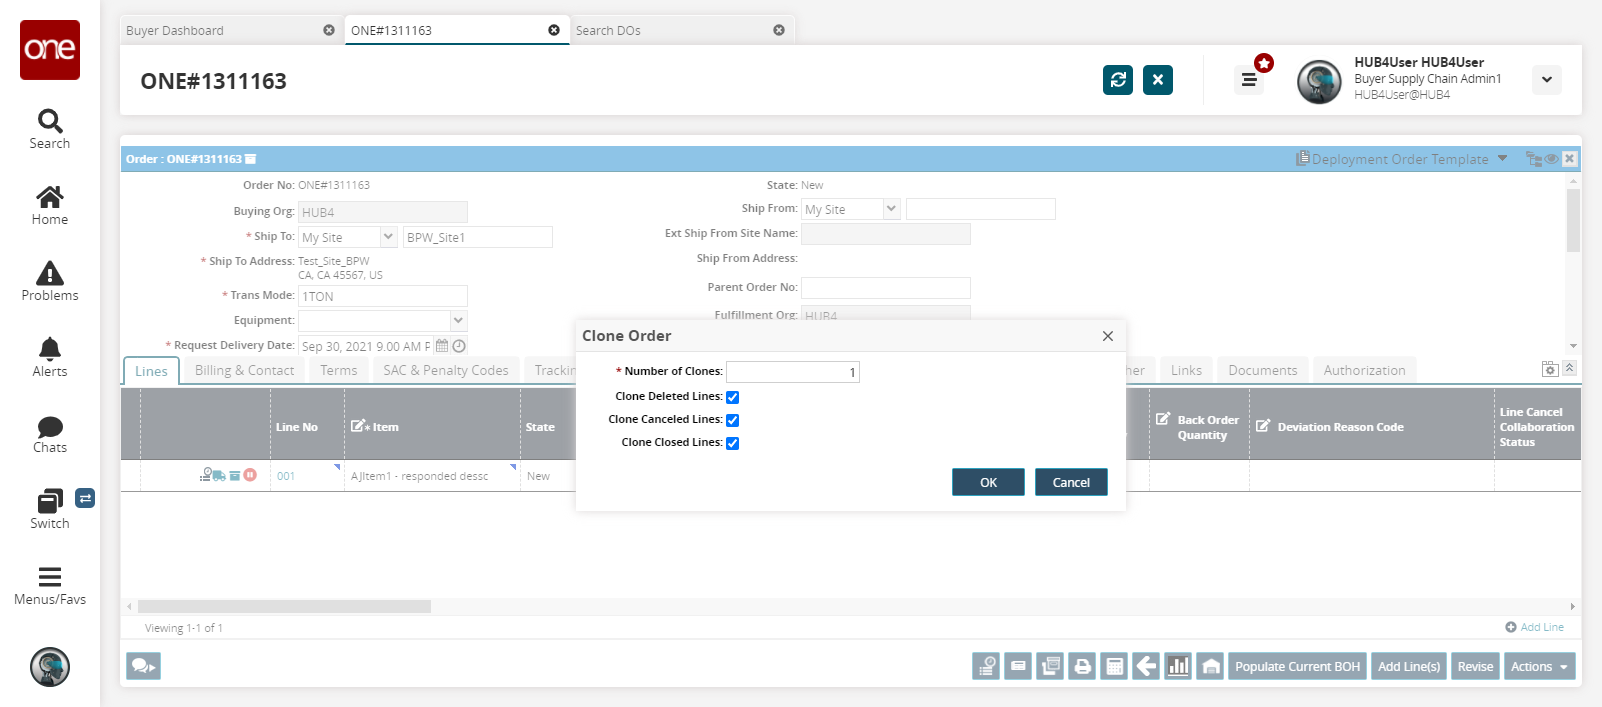
Task: Click the calculator icon in bottom toolbar
Action: coord(1114,666)
